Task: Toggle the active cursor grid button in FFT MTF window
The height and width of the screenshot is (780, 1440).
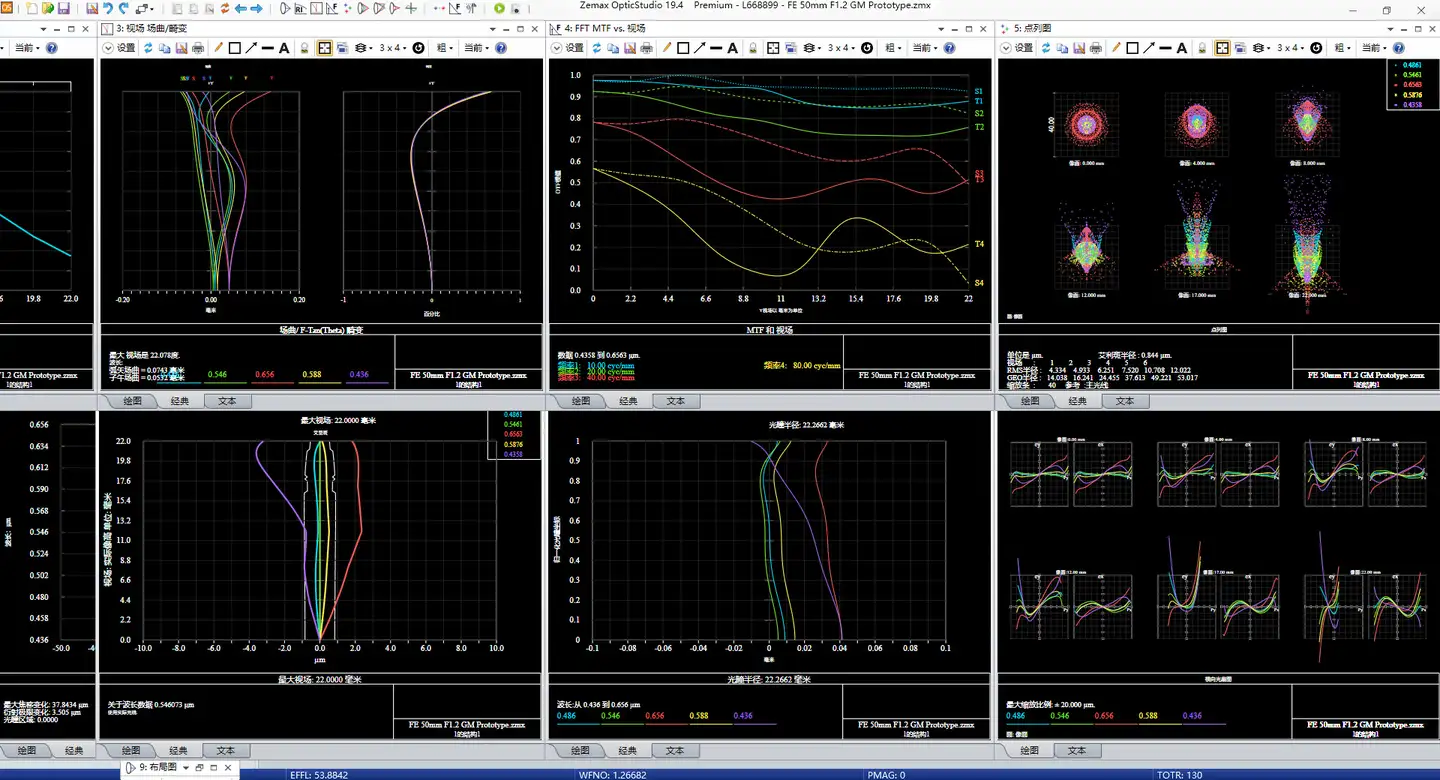Action: 772,48
